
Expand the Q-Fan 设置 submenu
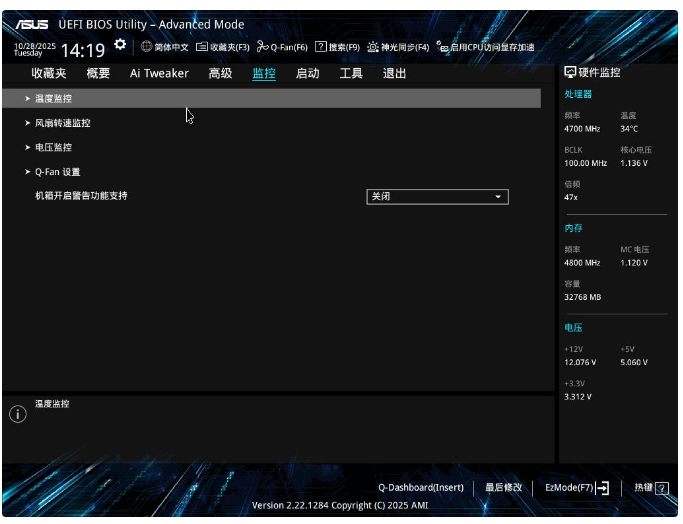57,172
